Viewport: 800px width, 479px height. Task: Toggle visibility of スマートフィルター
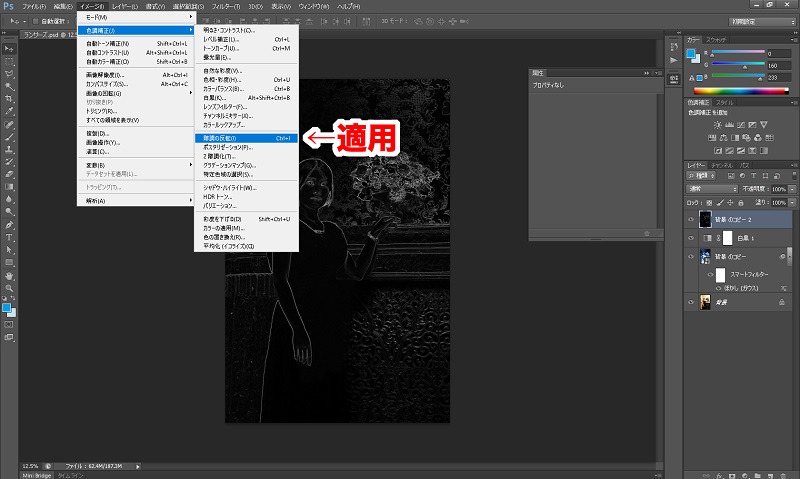[710, 274]
